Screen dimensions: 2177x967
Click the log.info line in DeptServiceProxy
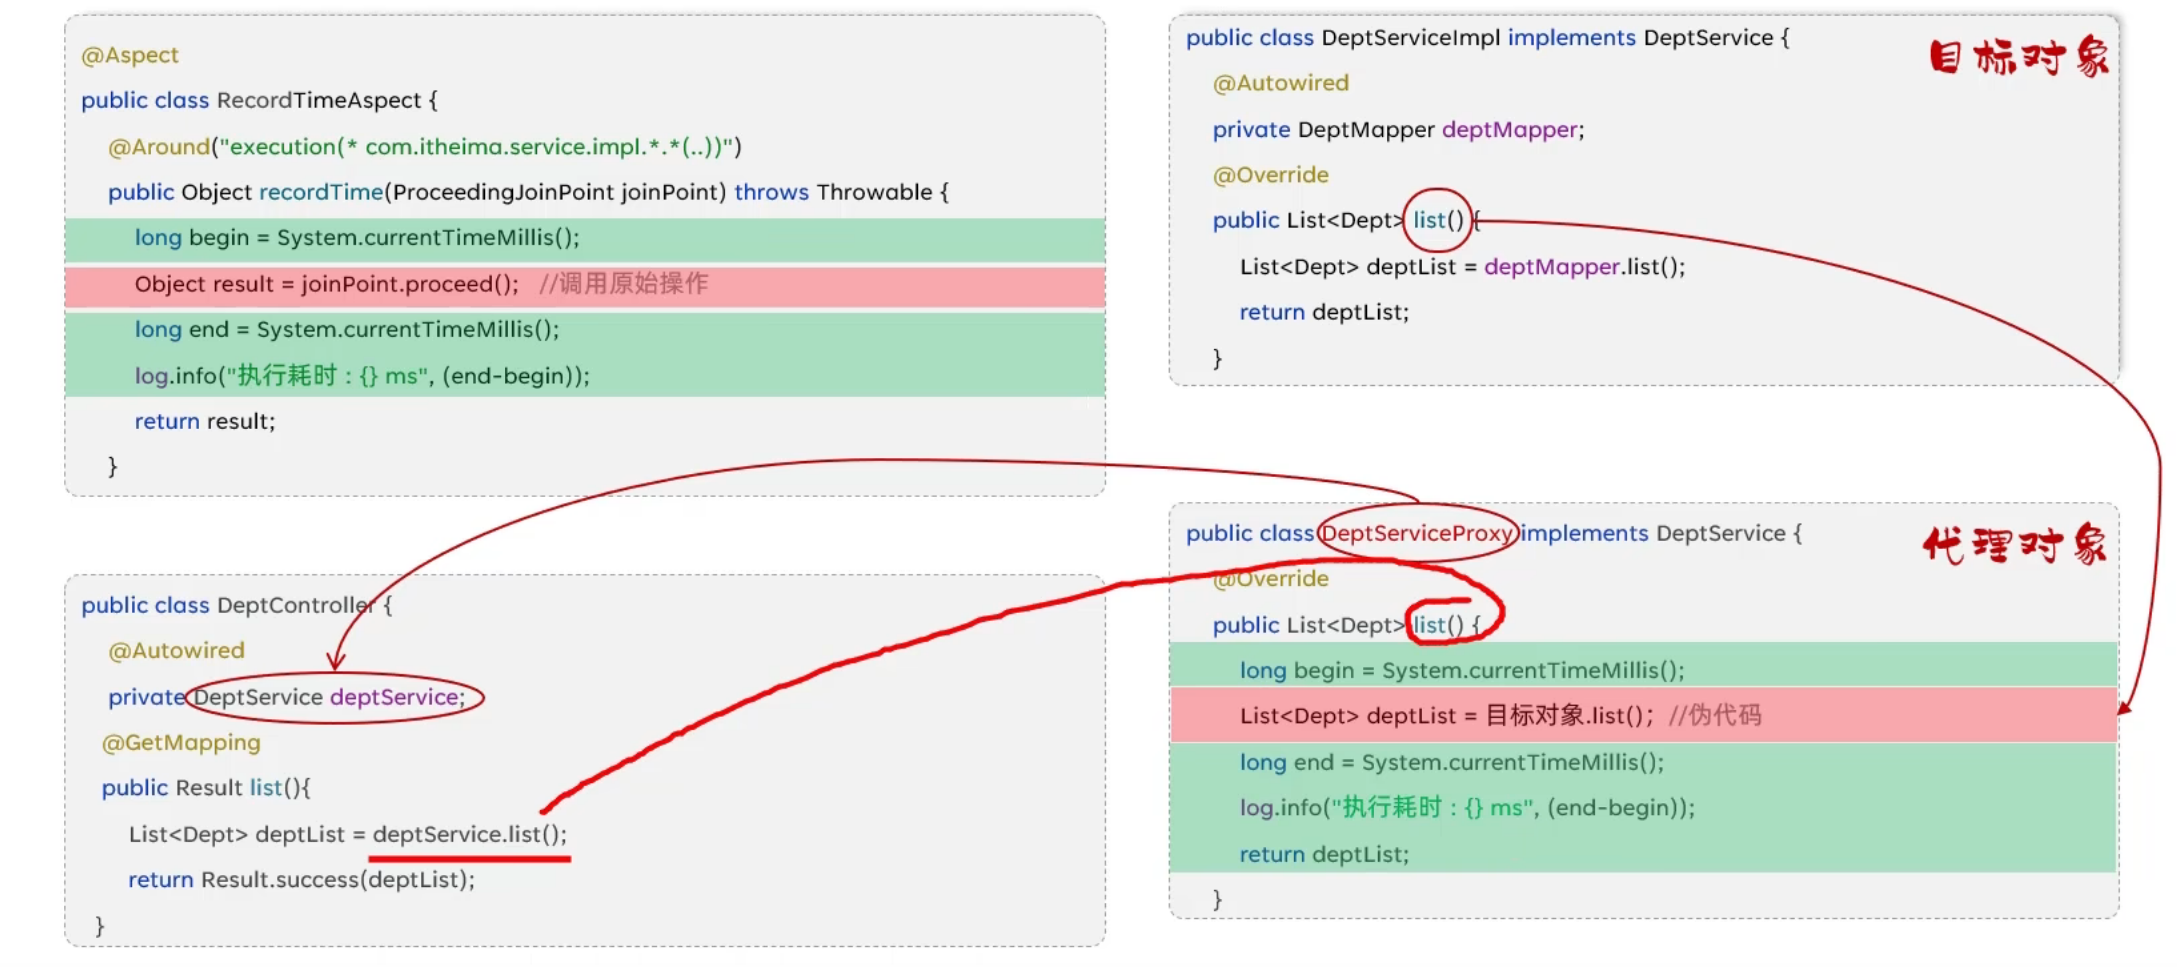coord(1467,808)
